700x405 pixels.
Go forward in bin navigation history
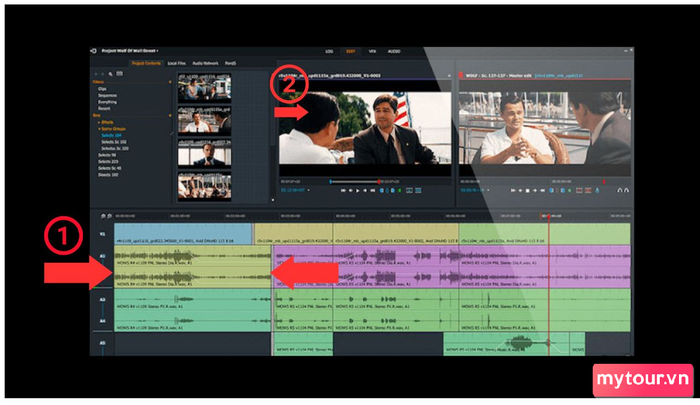pos(103,74)
